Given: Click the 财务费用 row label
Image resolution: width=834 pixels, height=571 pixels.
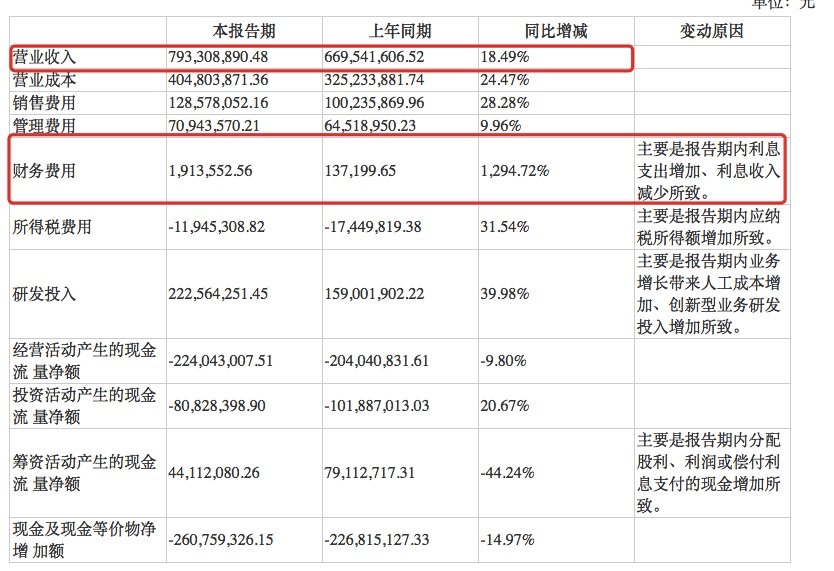Looking at the screenshot, I should coord(44,171).
